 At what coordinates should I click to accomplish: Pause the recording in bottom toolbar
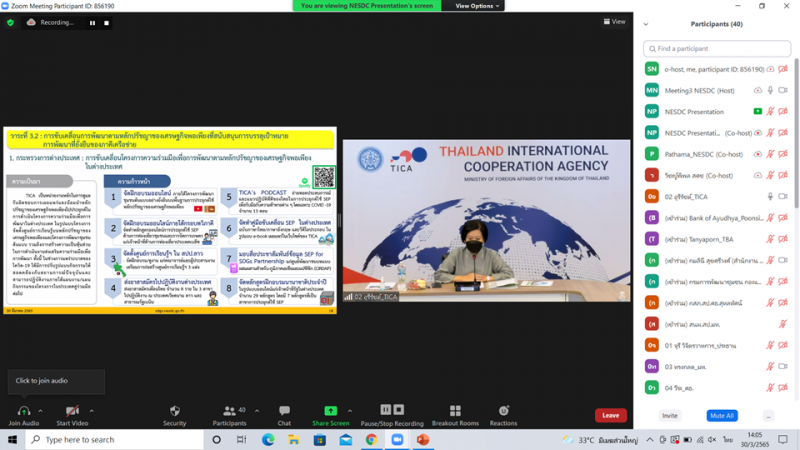tap(386, 410)
